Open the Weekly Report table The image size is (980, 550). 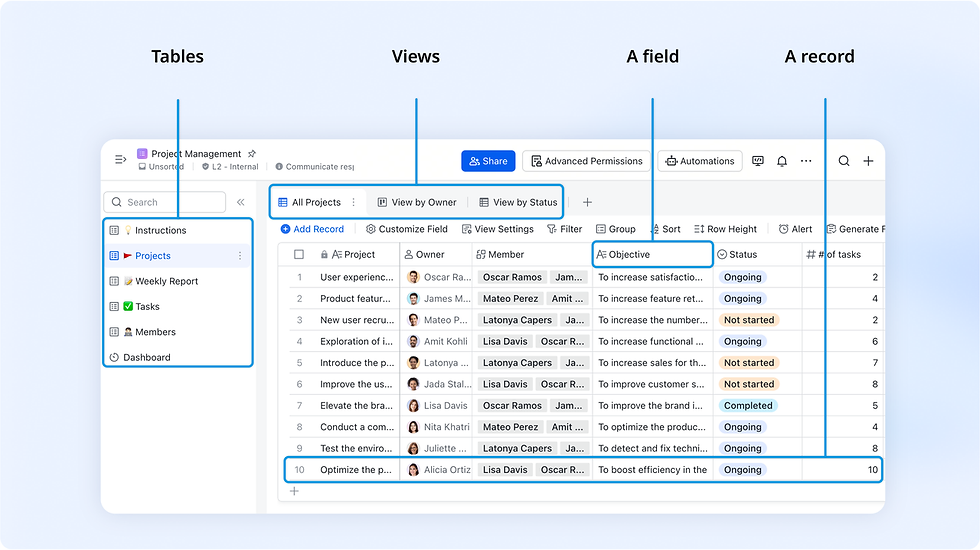pyautogui.click(x=178, y=281)
